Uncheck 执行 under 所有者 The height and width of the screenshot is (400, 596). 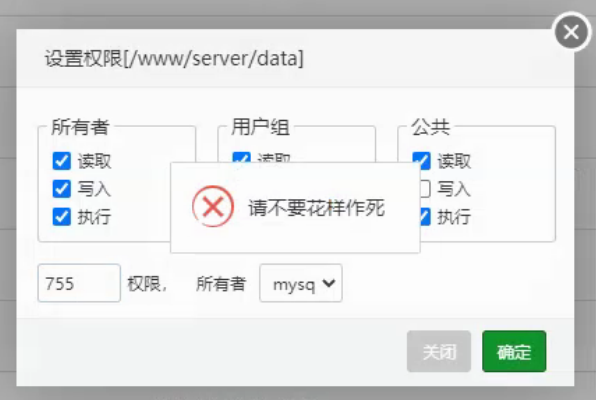pyautogui.click(x=62, y=217)
